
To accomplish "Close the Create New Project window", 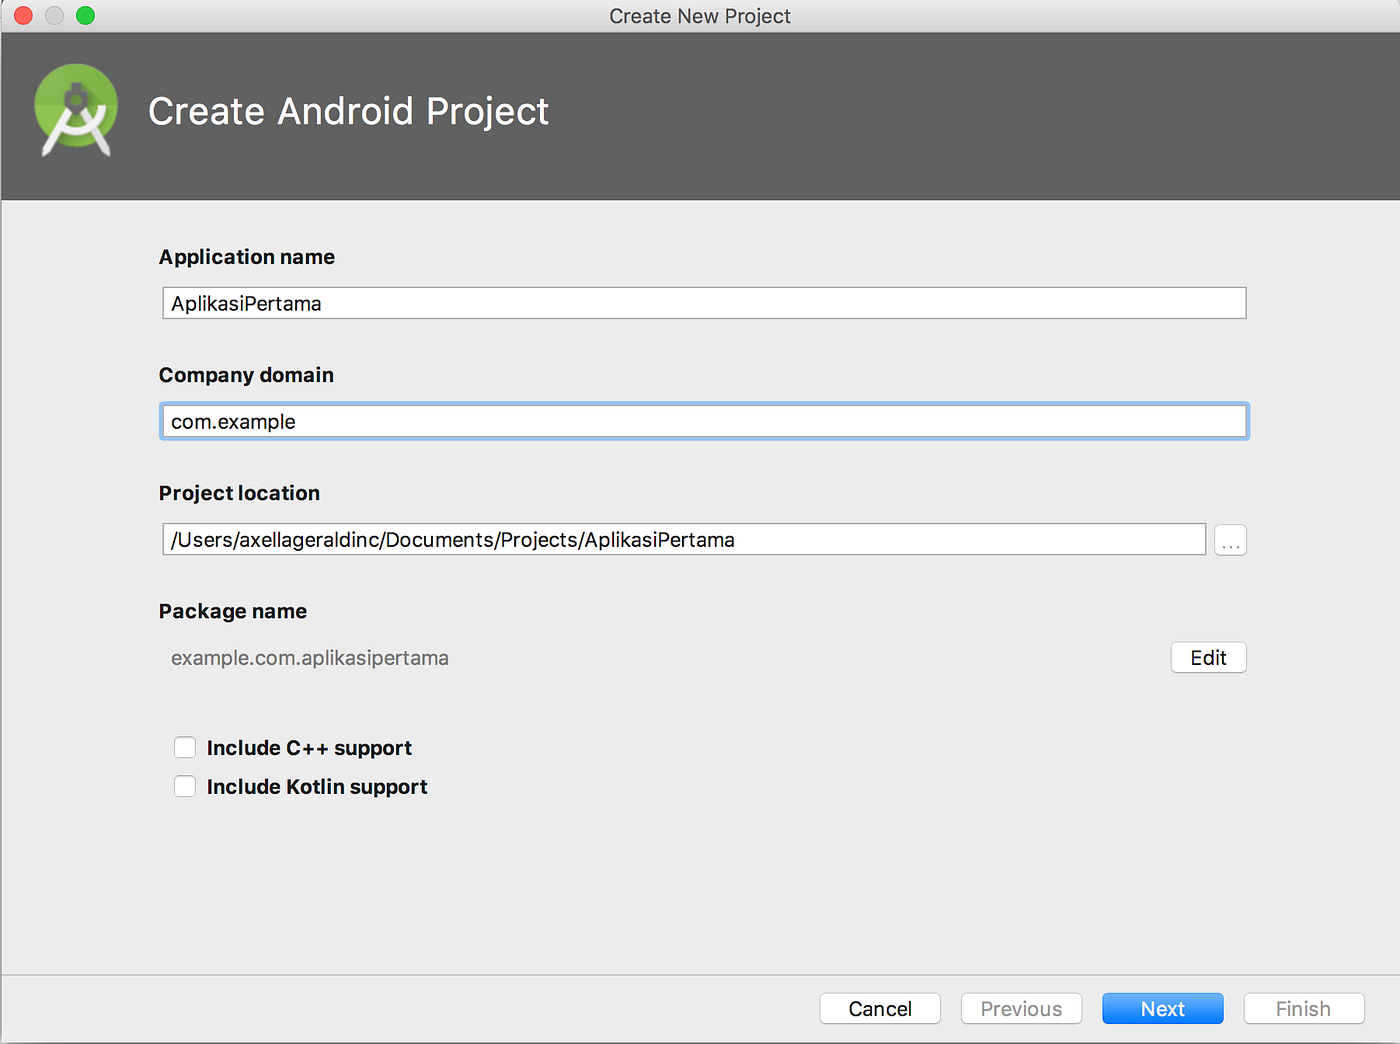I will click(x=22, y=15).
